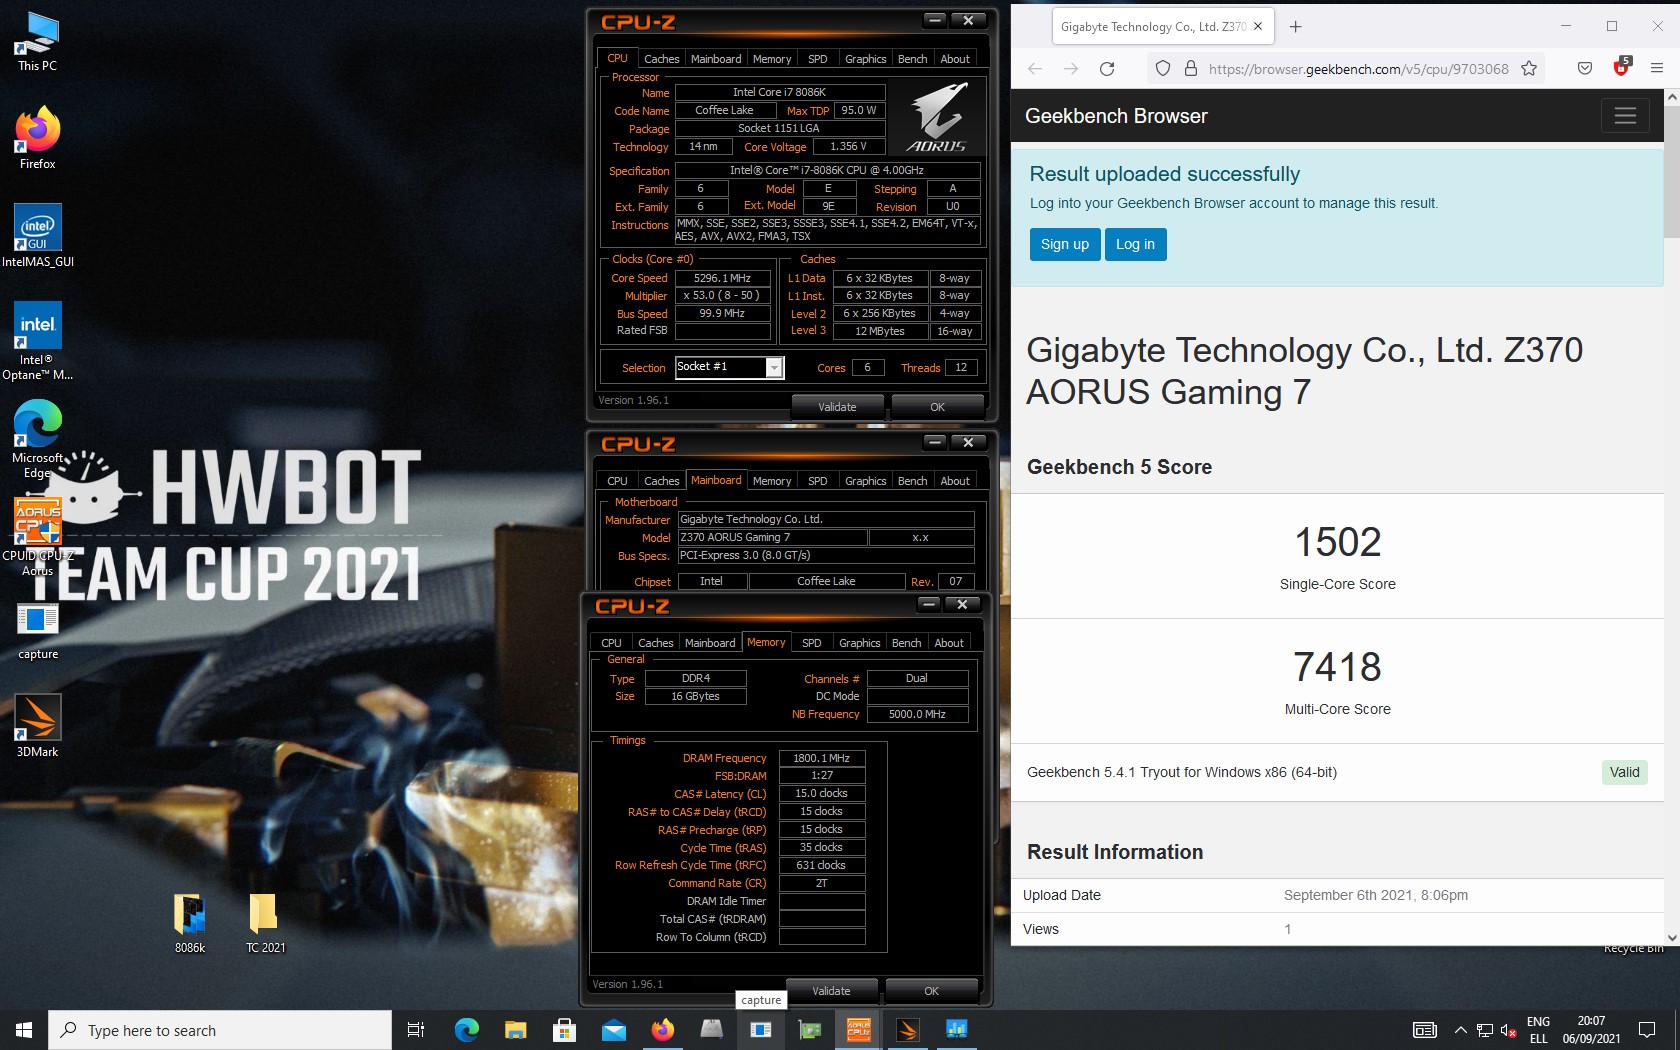Image resolution: width=1680 pixels, height=1050 pixels.
Task: Click the Windows Start button
Action: 24,1030
